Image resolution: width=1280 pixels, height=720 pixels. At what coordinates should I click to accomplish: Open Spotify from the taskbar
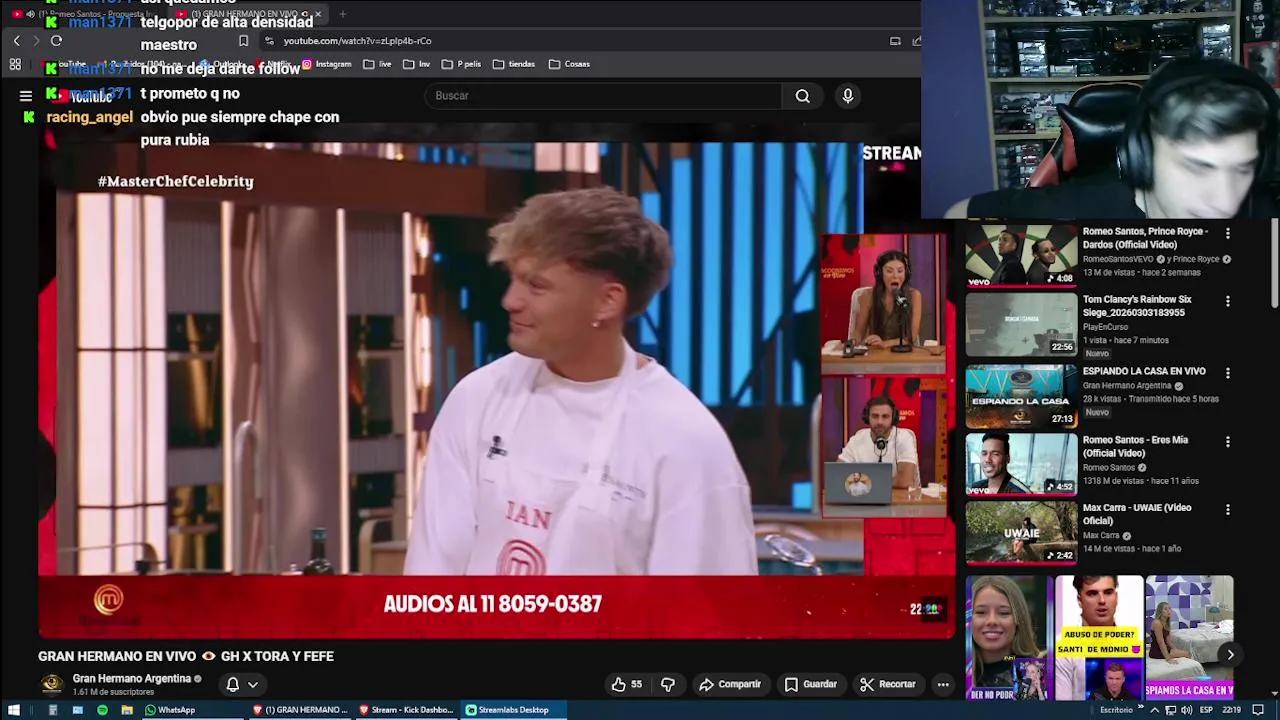click(102, 710)
